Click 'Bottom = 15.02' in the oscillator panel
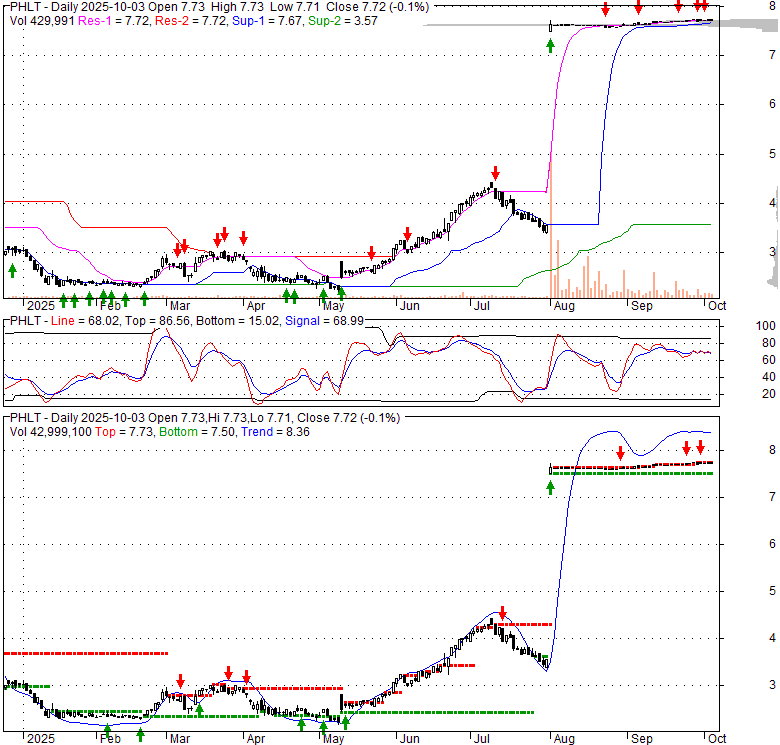Image resolution: width=780 pixels, height=745 pixels. pos(238,321)
